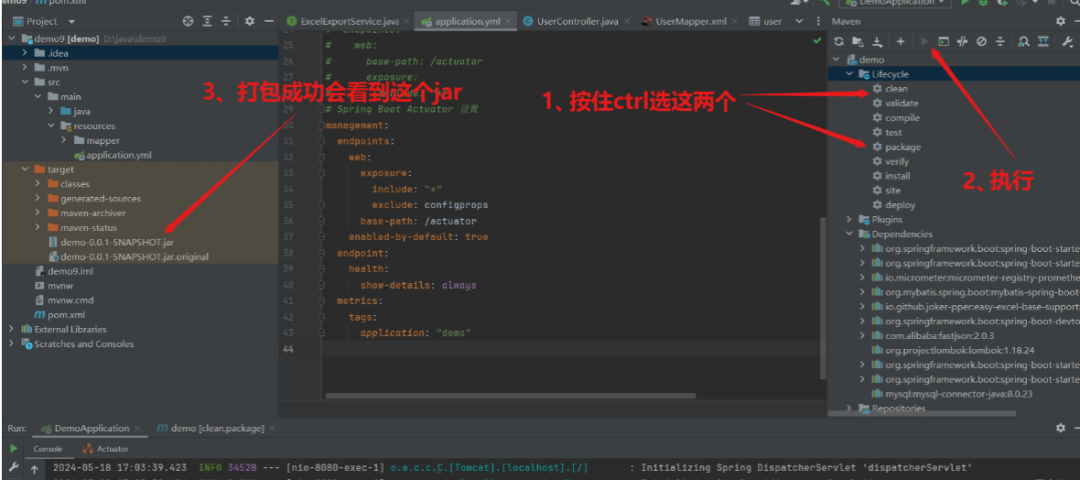
Task: Expand the Plugins node in Maven
Action: tap(849, 220)
